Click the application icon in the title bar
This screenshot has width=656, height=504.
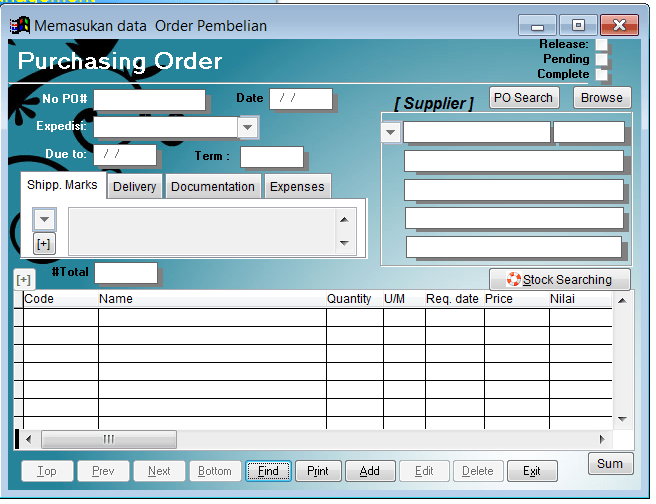point(20,26)
